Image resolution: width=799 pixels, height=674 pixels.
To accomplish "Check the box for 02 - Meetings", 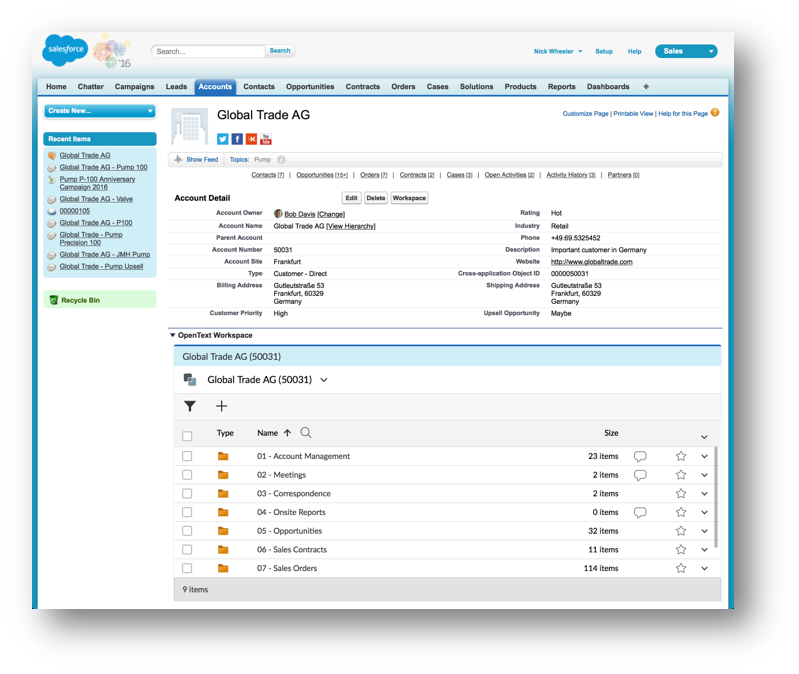I will pos(187,475).
